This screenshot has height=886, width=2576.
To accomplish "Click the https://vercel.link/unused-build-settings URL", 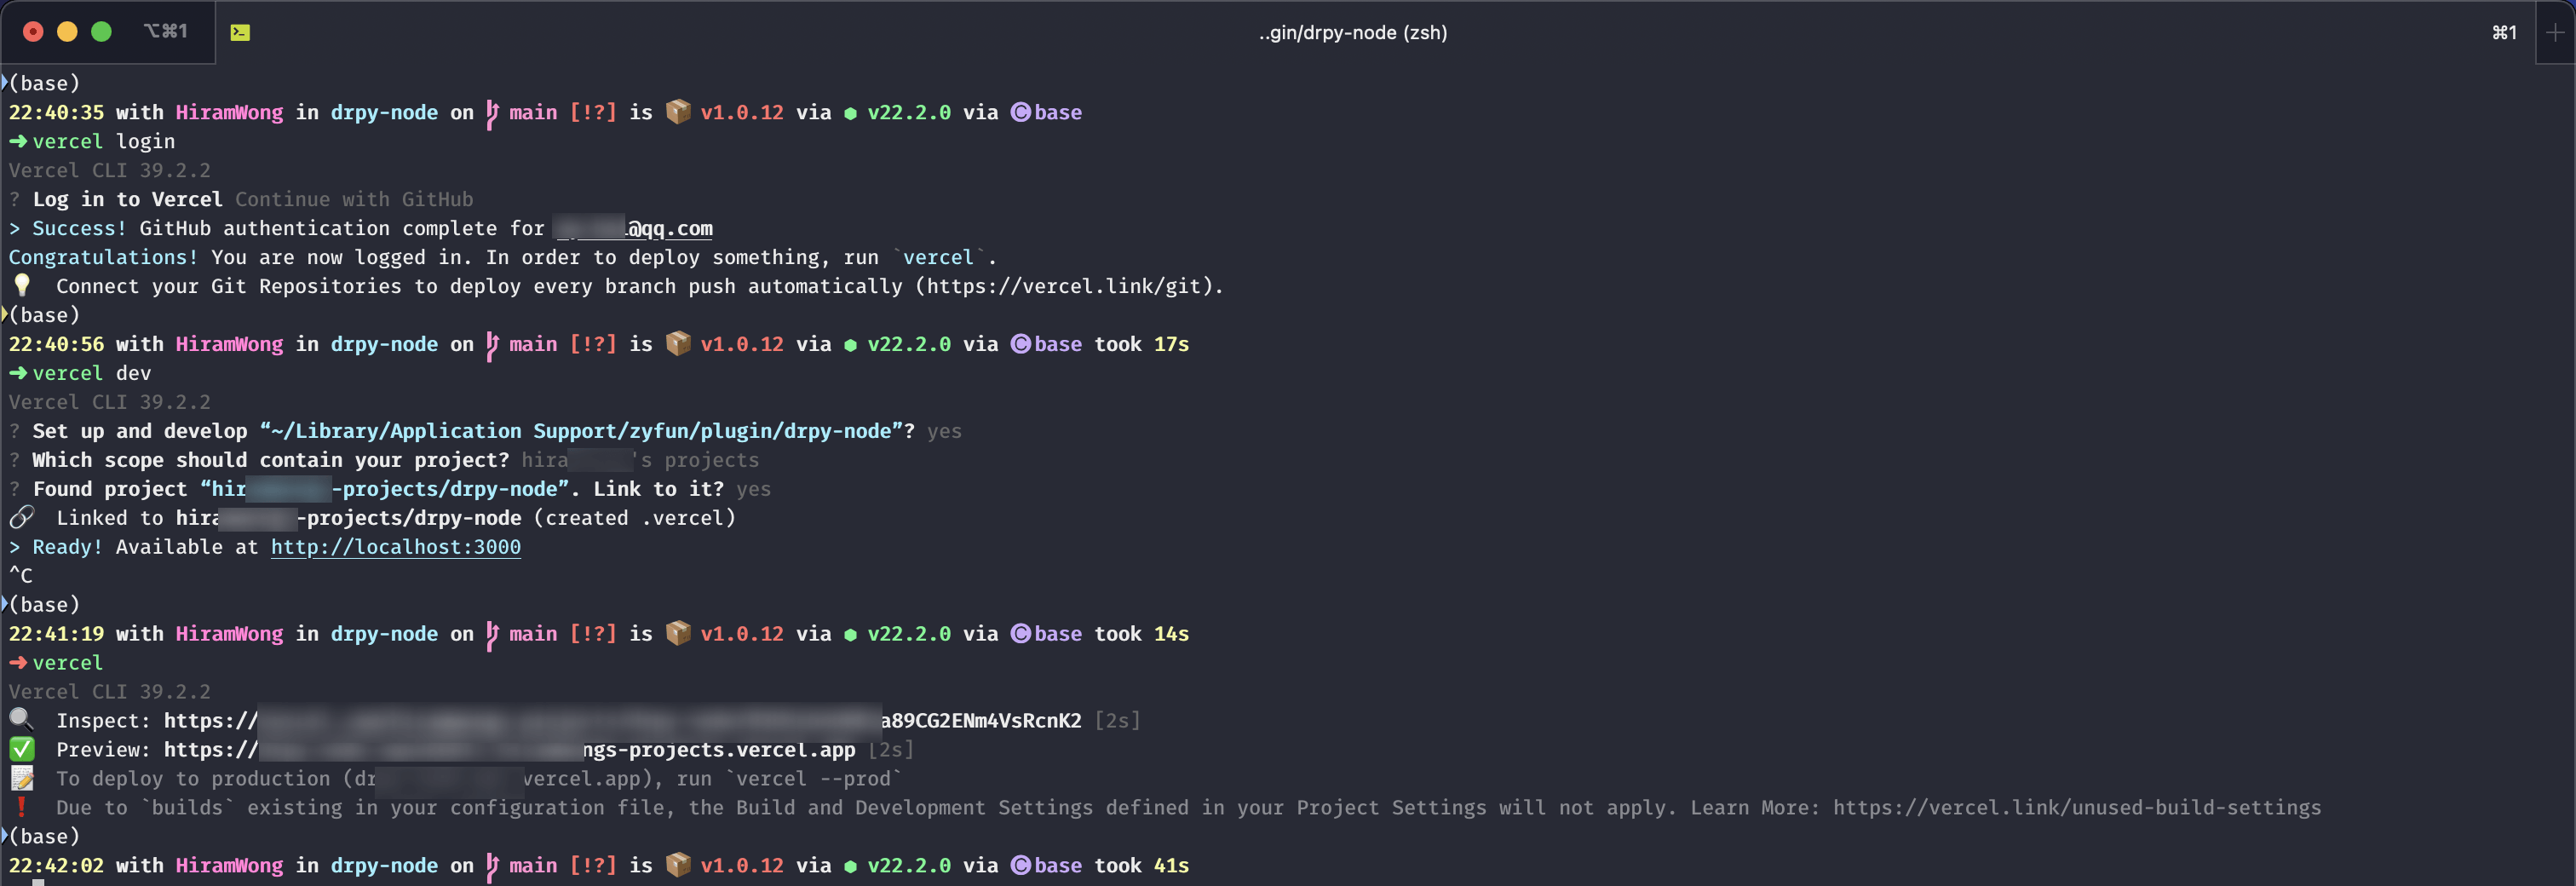I will point(2077,807).
